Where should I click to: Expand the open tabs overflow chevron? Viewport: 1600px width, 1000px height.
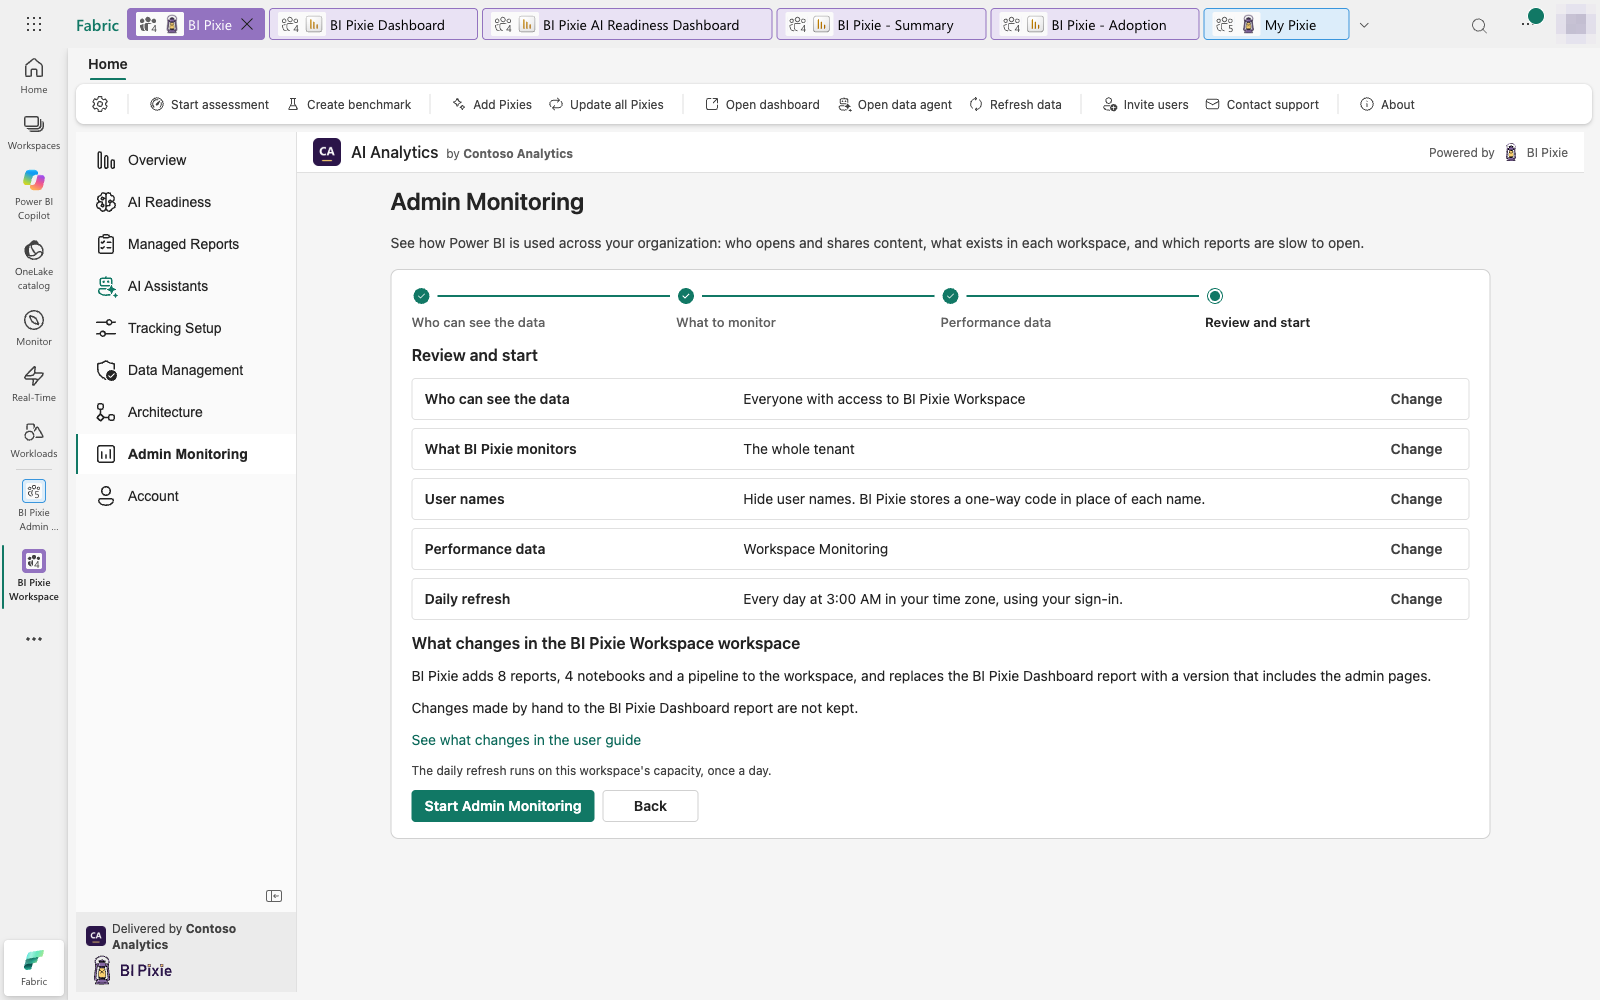[x=1364, y=25]
